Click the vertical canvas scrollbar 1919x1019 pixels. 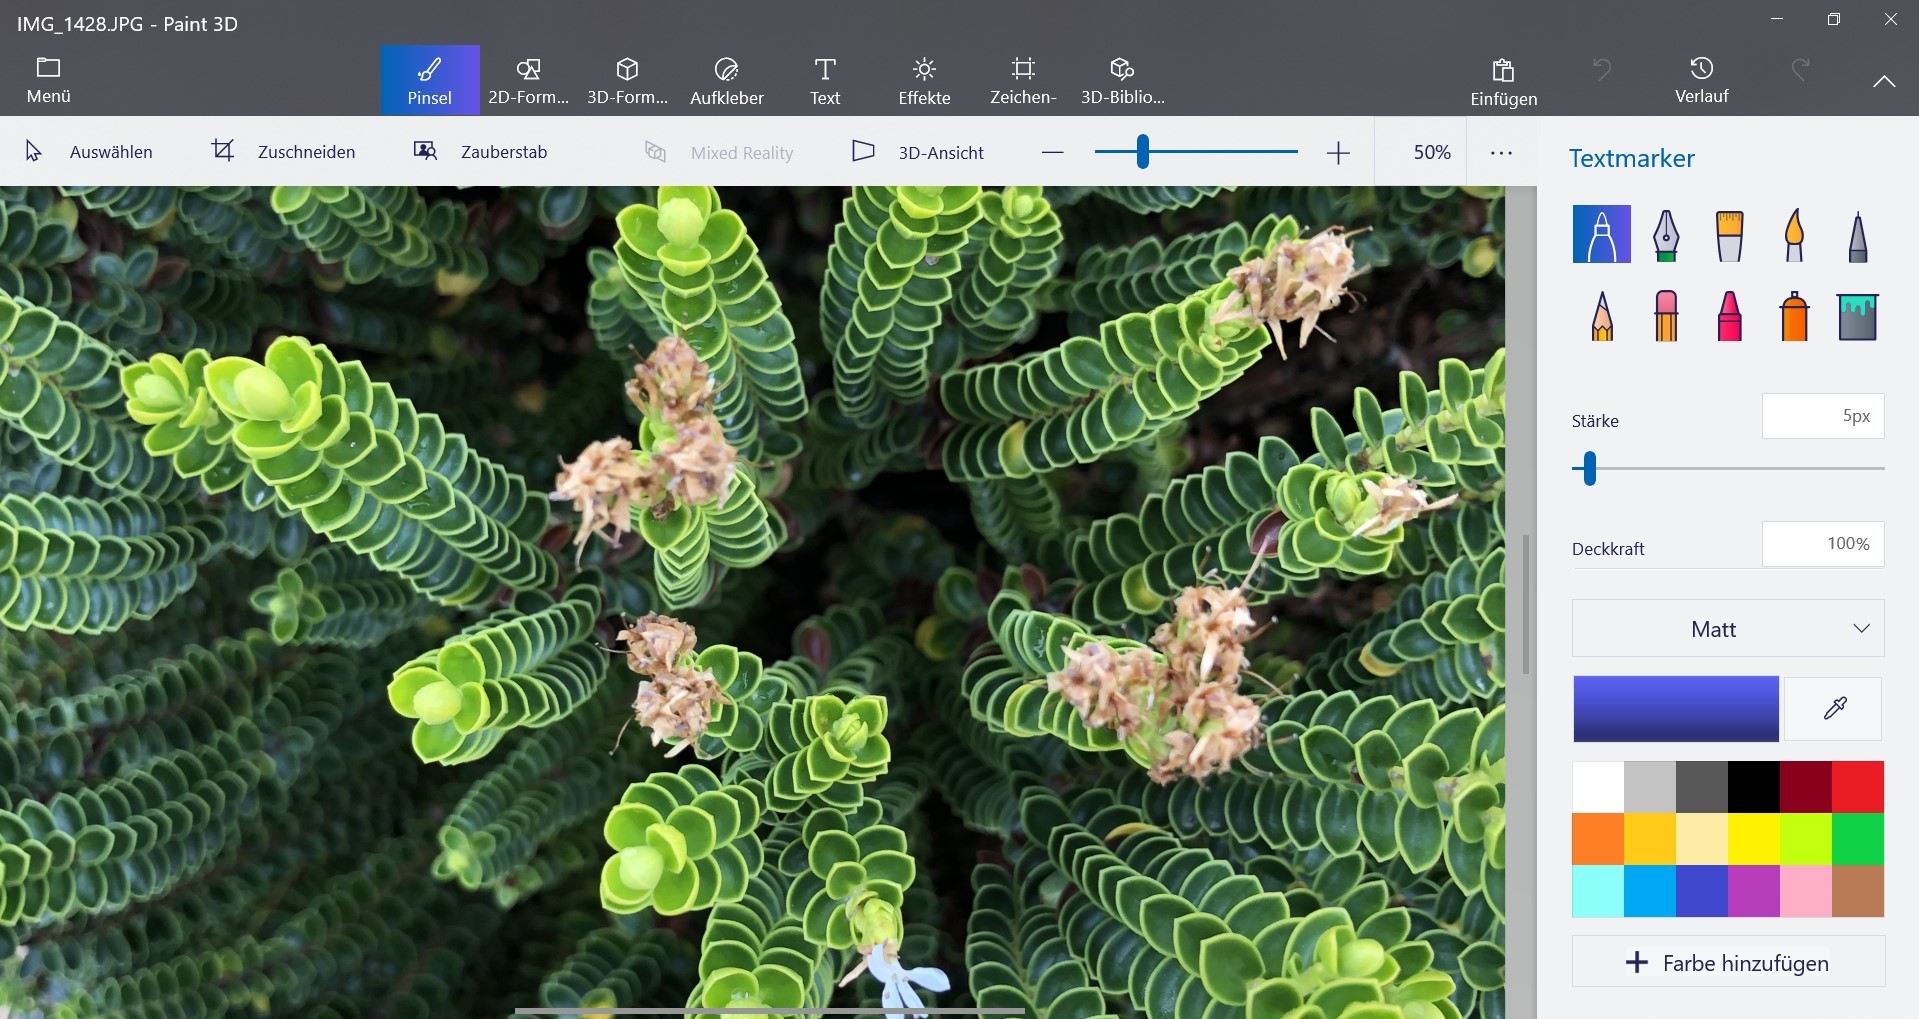pos(1526,604)
